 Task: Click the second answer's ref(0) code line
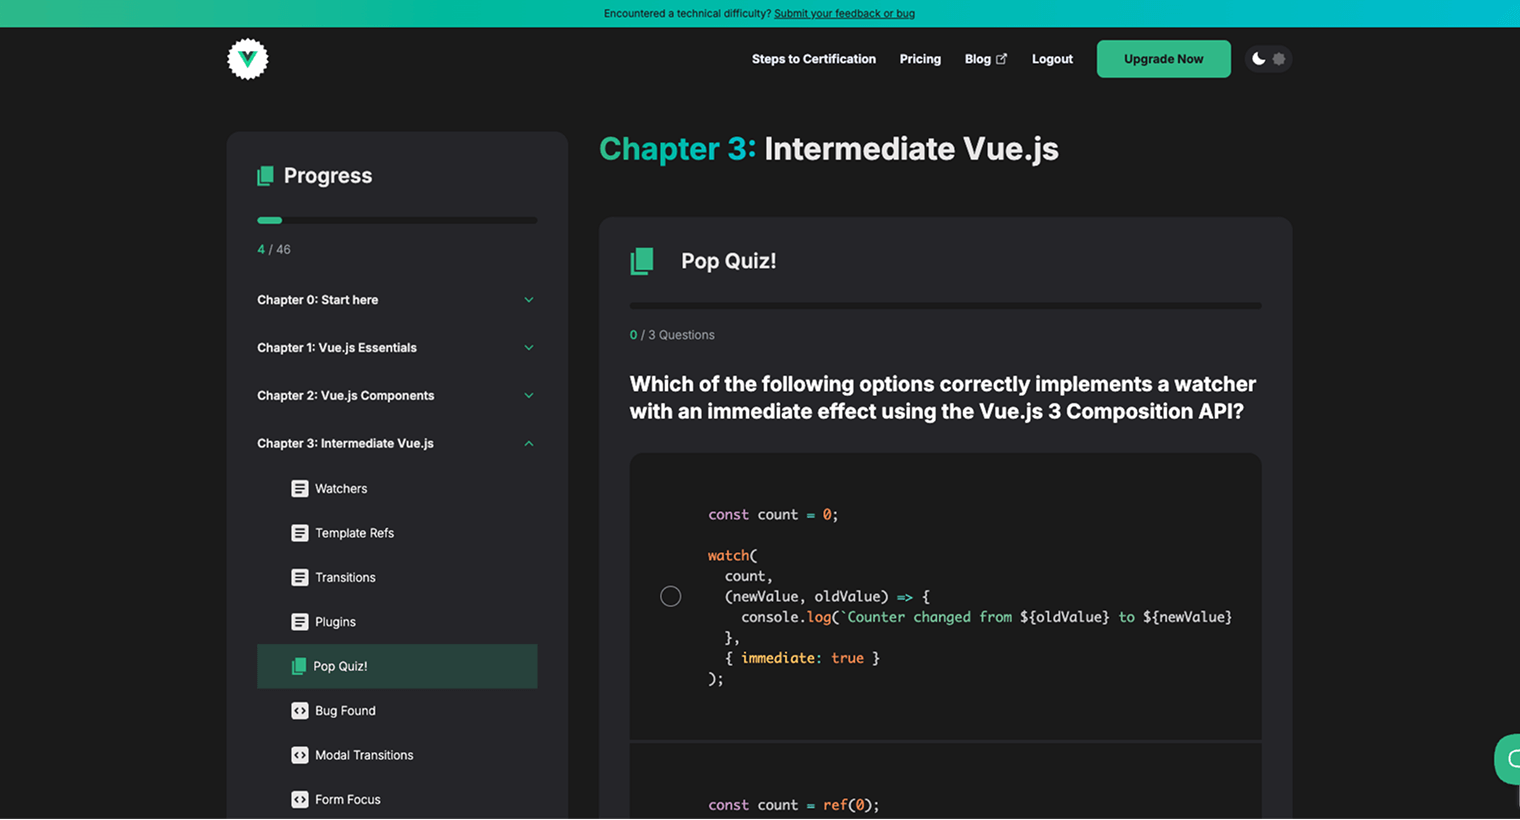tap(793, 805)
